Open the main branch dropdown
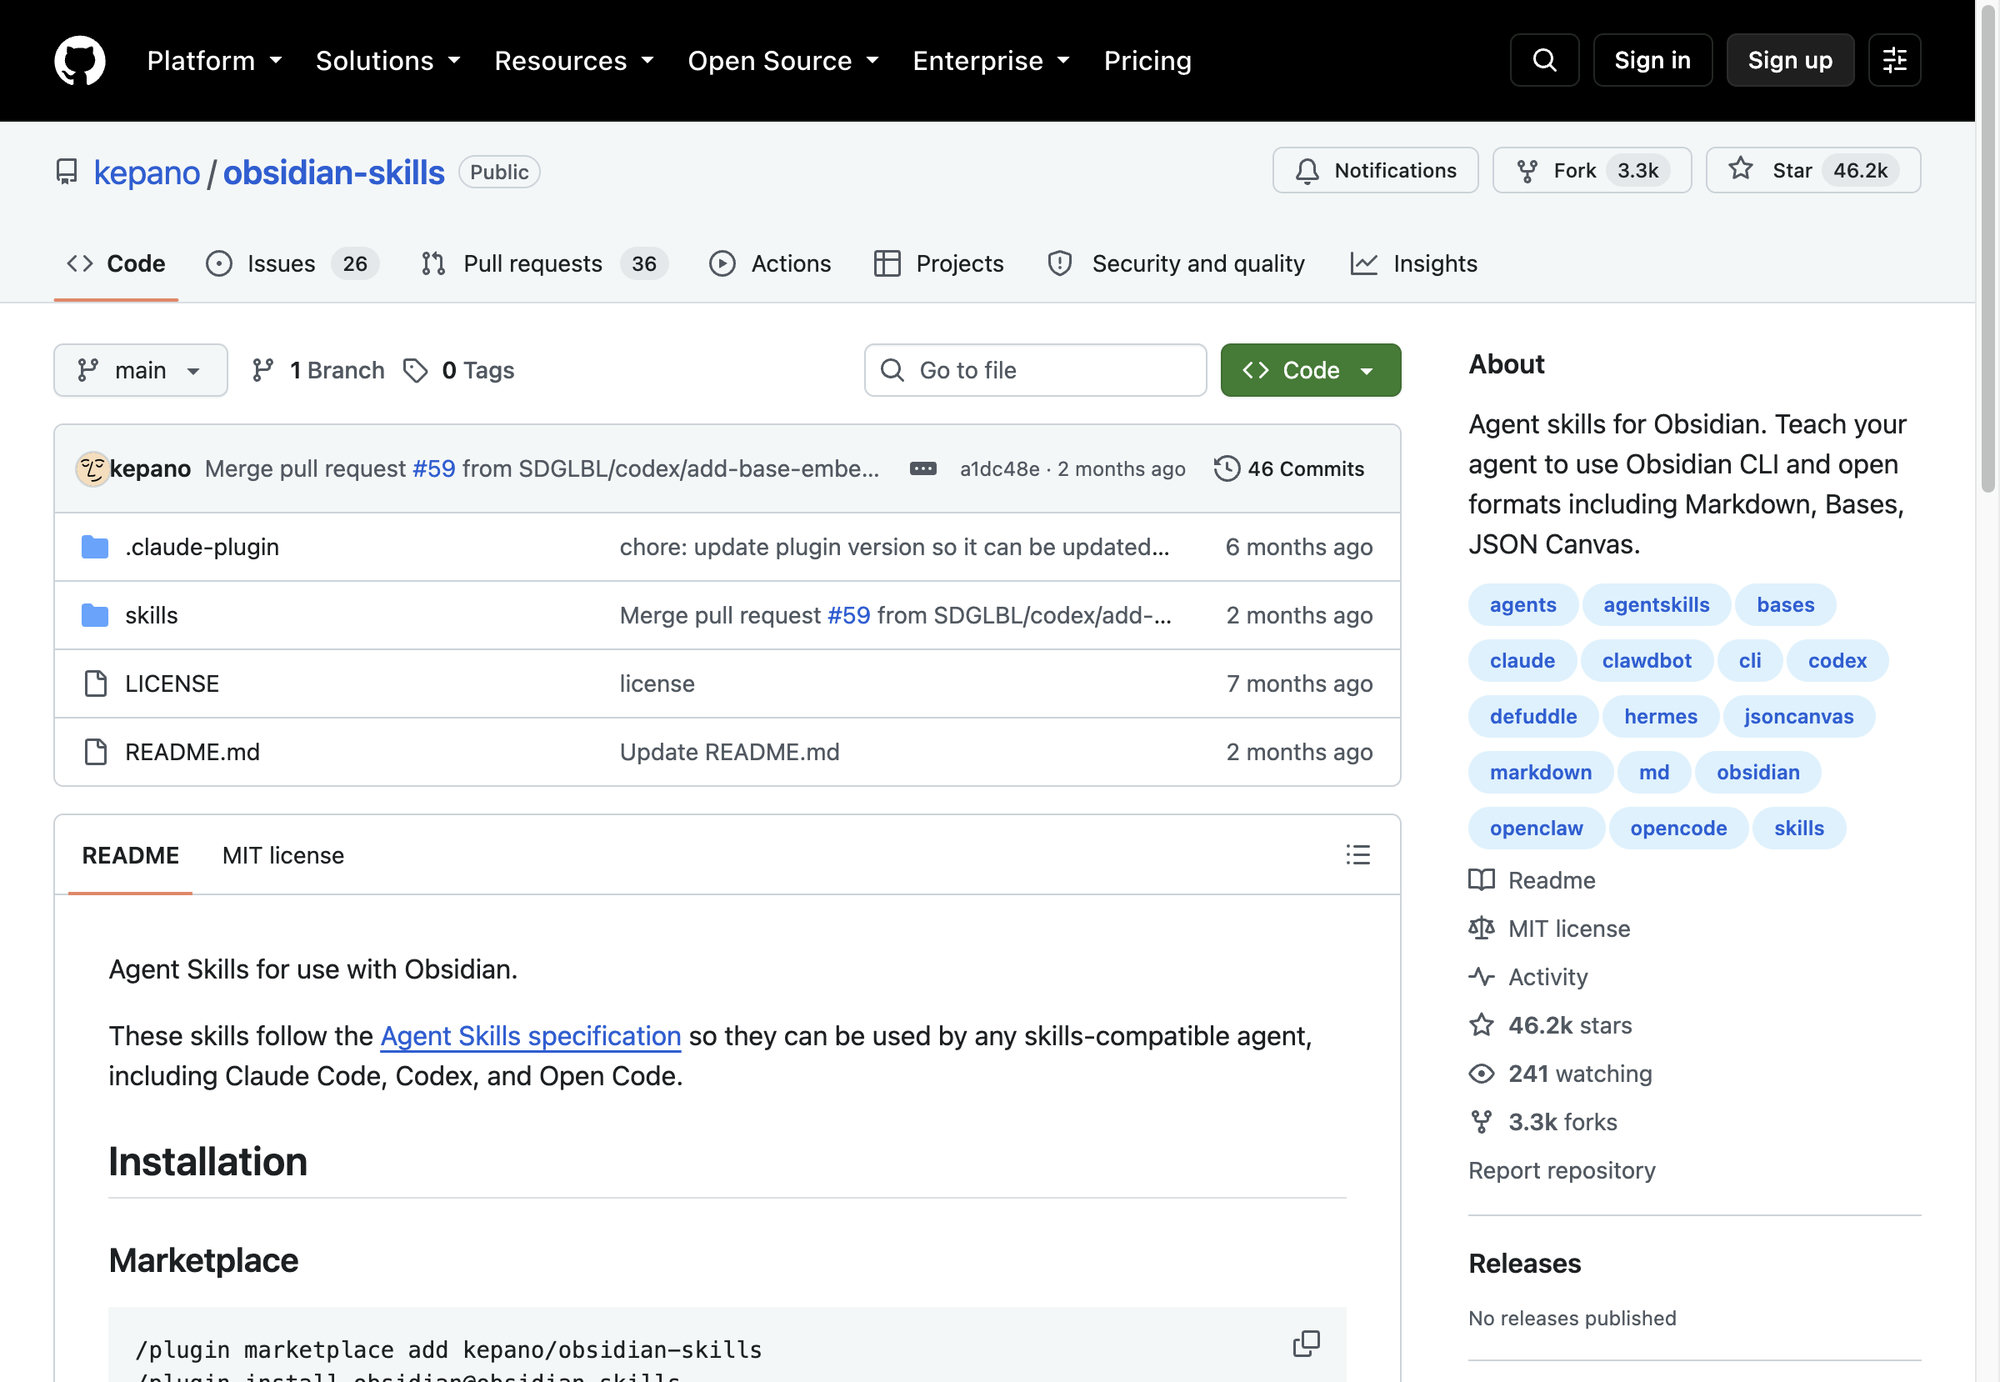 pyautogui.click(x=141, y=371)
